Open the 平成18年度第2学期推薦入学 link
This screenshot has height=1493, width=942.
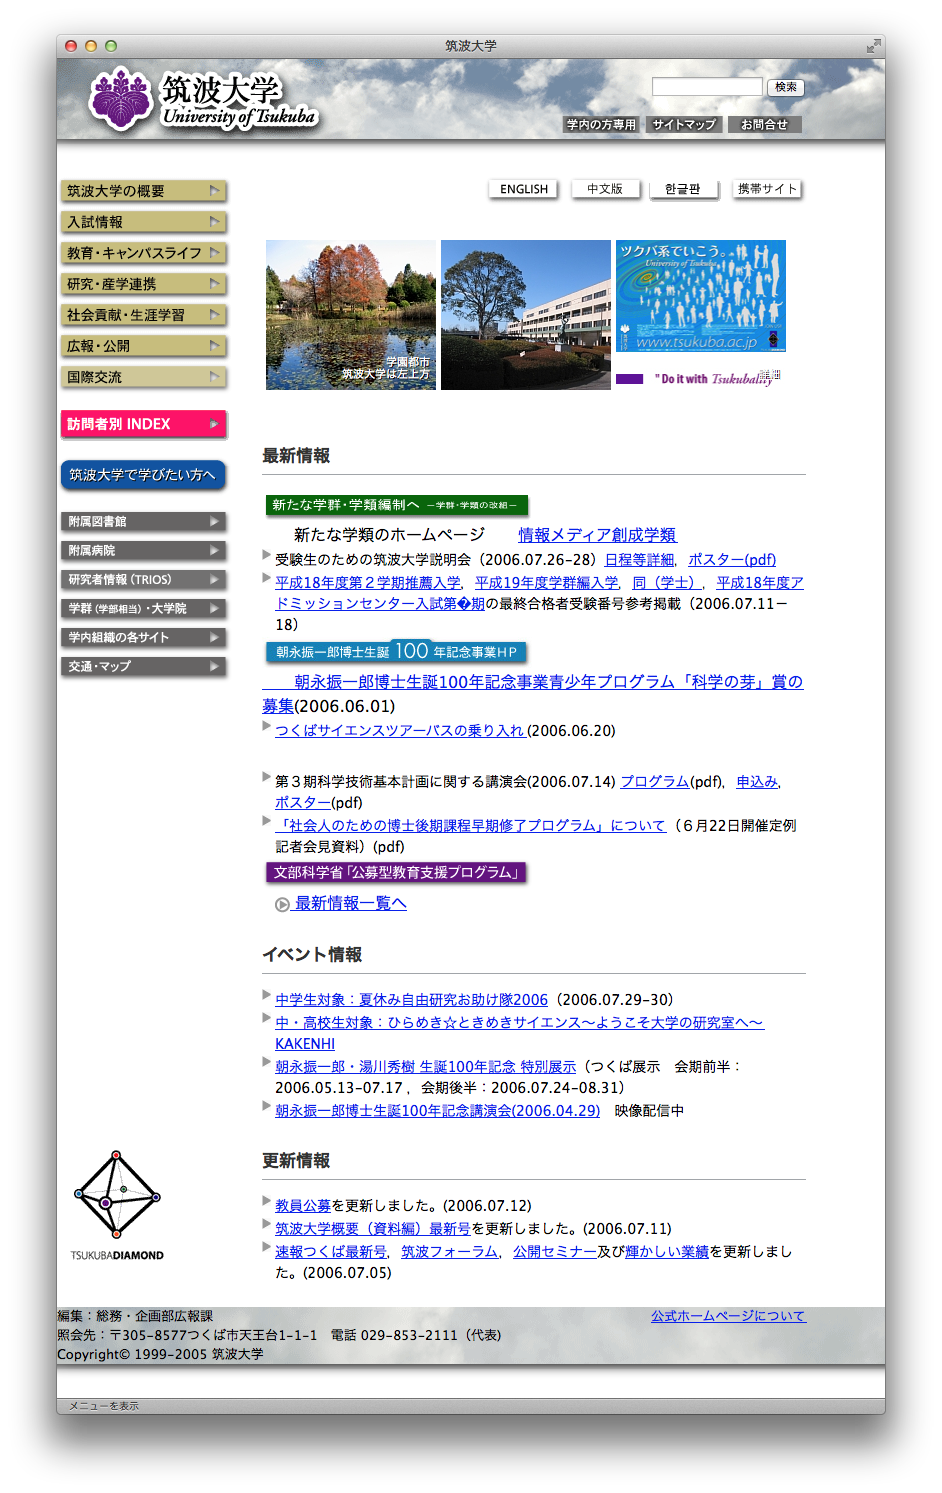click(368, 583)
